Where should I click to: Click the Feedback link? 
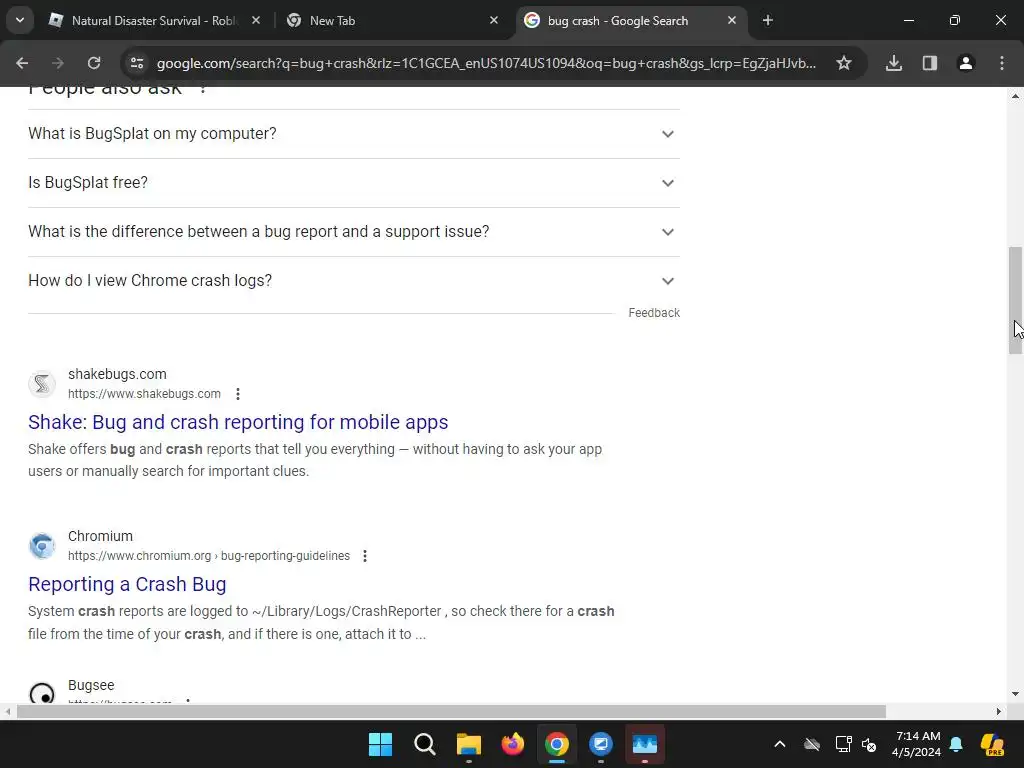654,313
